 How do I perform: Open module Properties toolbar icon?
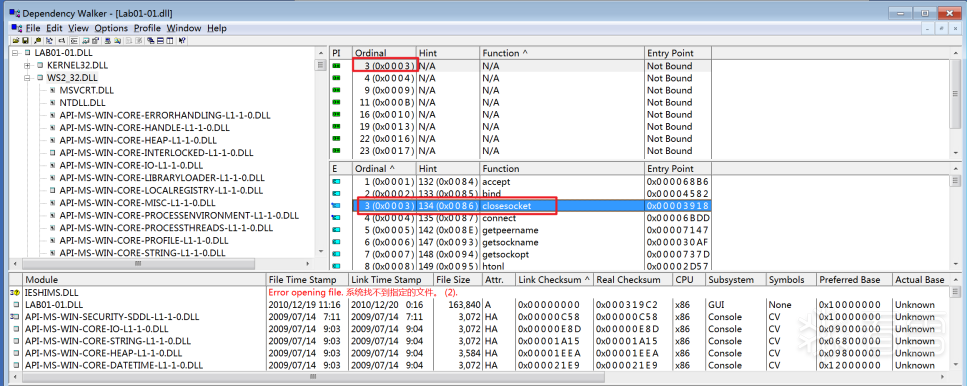[96, 40]
